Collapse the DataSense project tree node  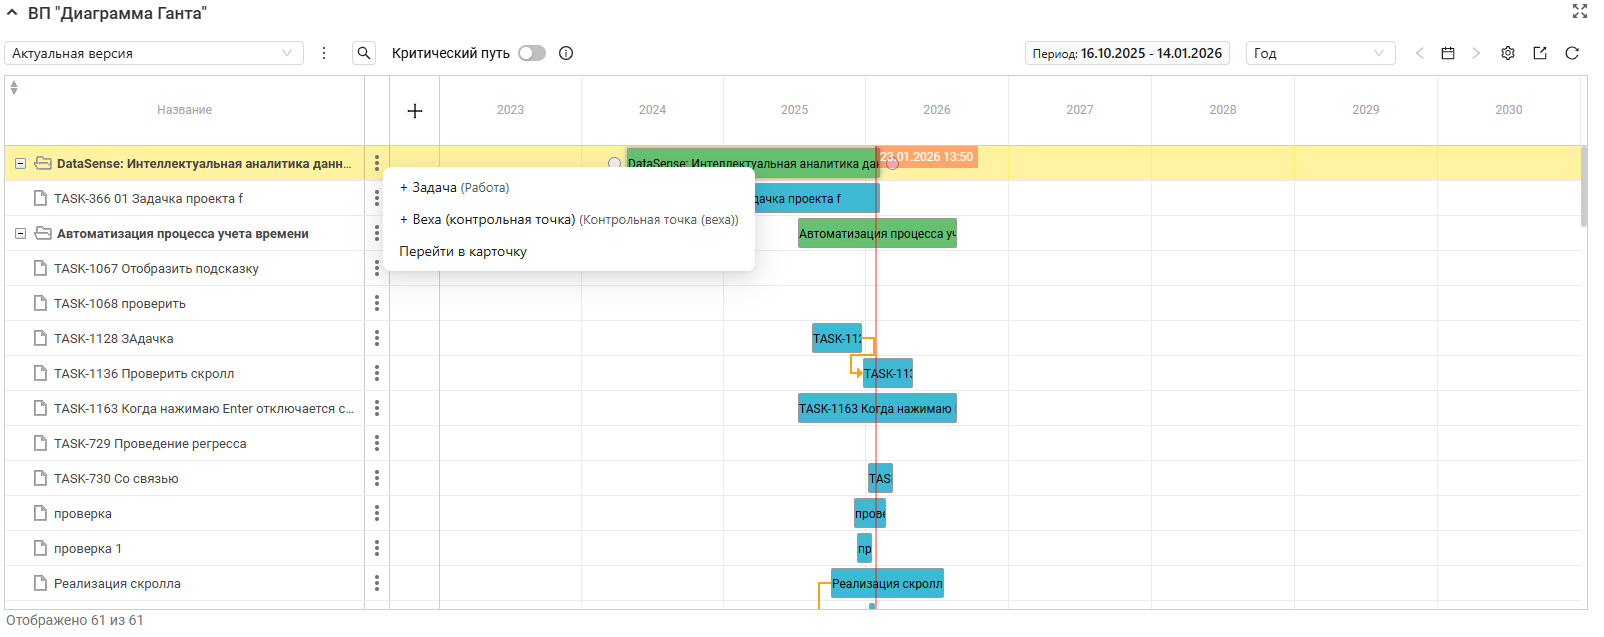tap(20, 163)
